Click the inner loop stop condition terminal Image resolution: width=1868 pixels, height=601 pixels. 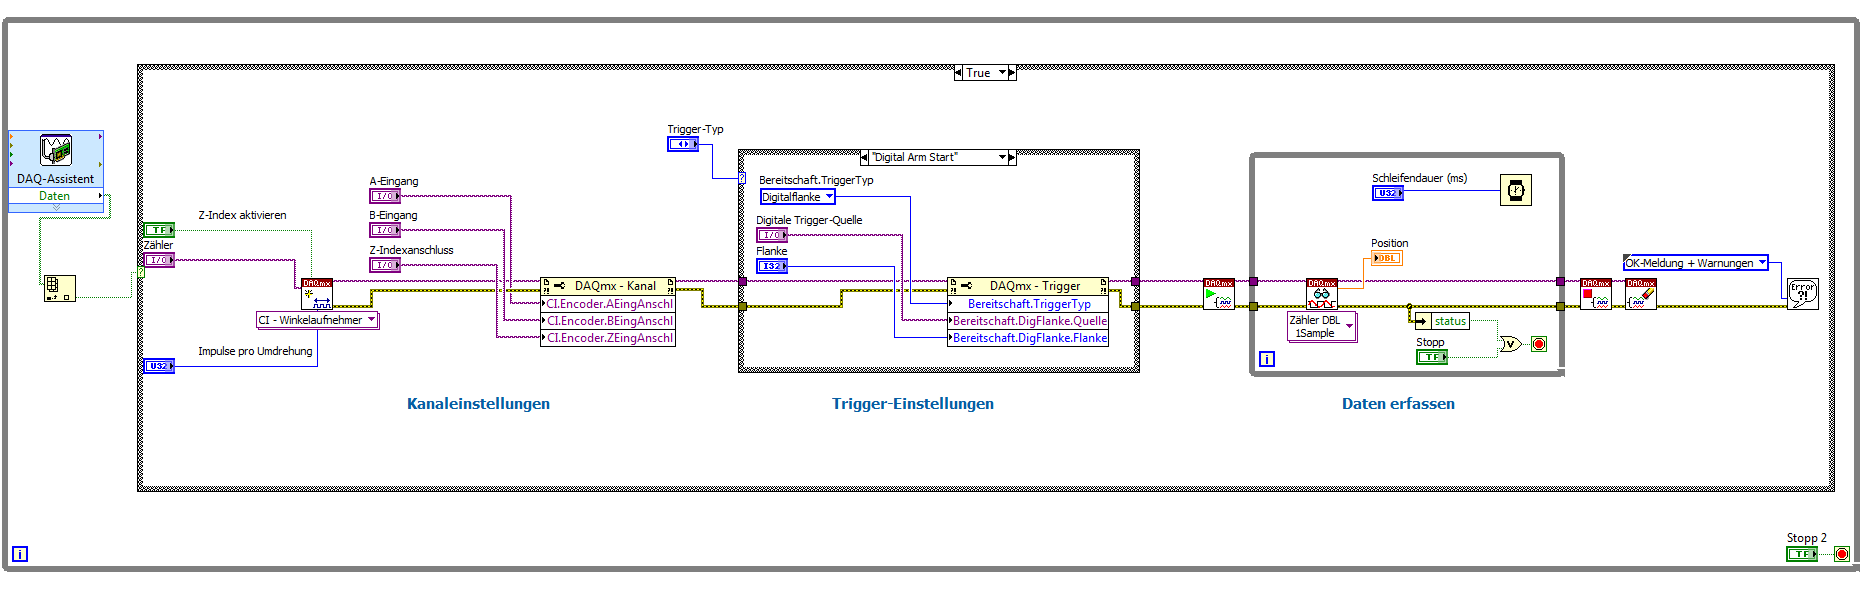point(1539,344)
